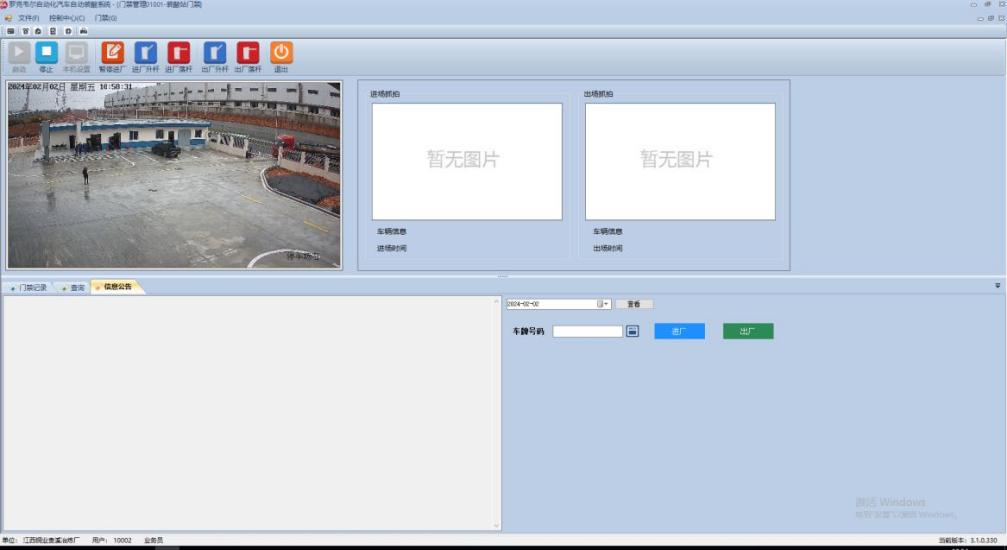Click the red 出厂落杆 lower-barrier icon
Screen dimensions: 1007x550
[x=247, y=53]
